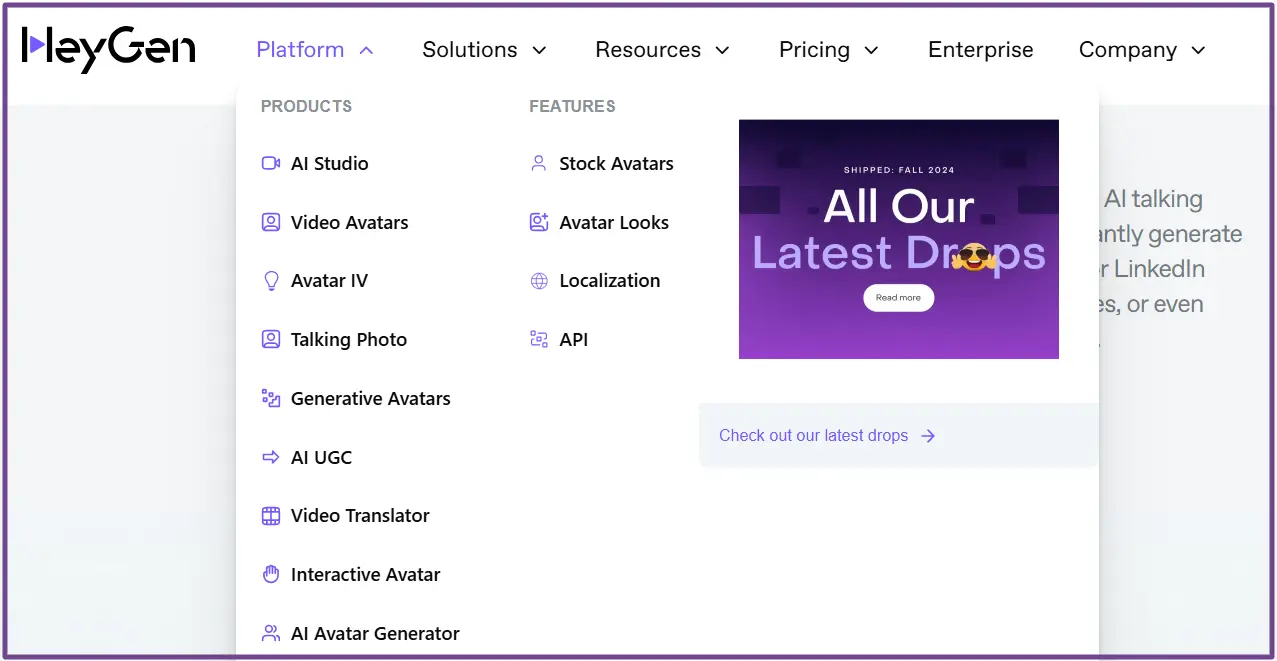
Task: Click the Talking Photo icon
Action: [x=270, y=339]
